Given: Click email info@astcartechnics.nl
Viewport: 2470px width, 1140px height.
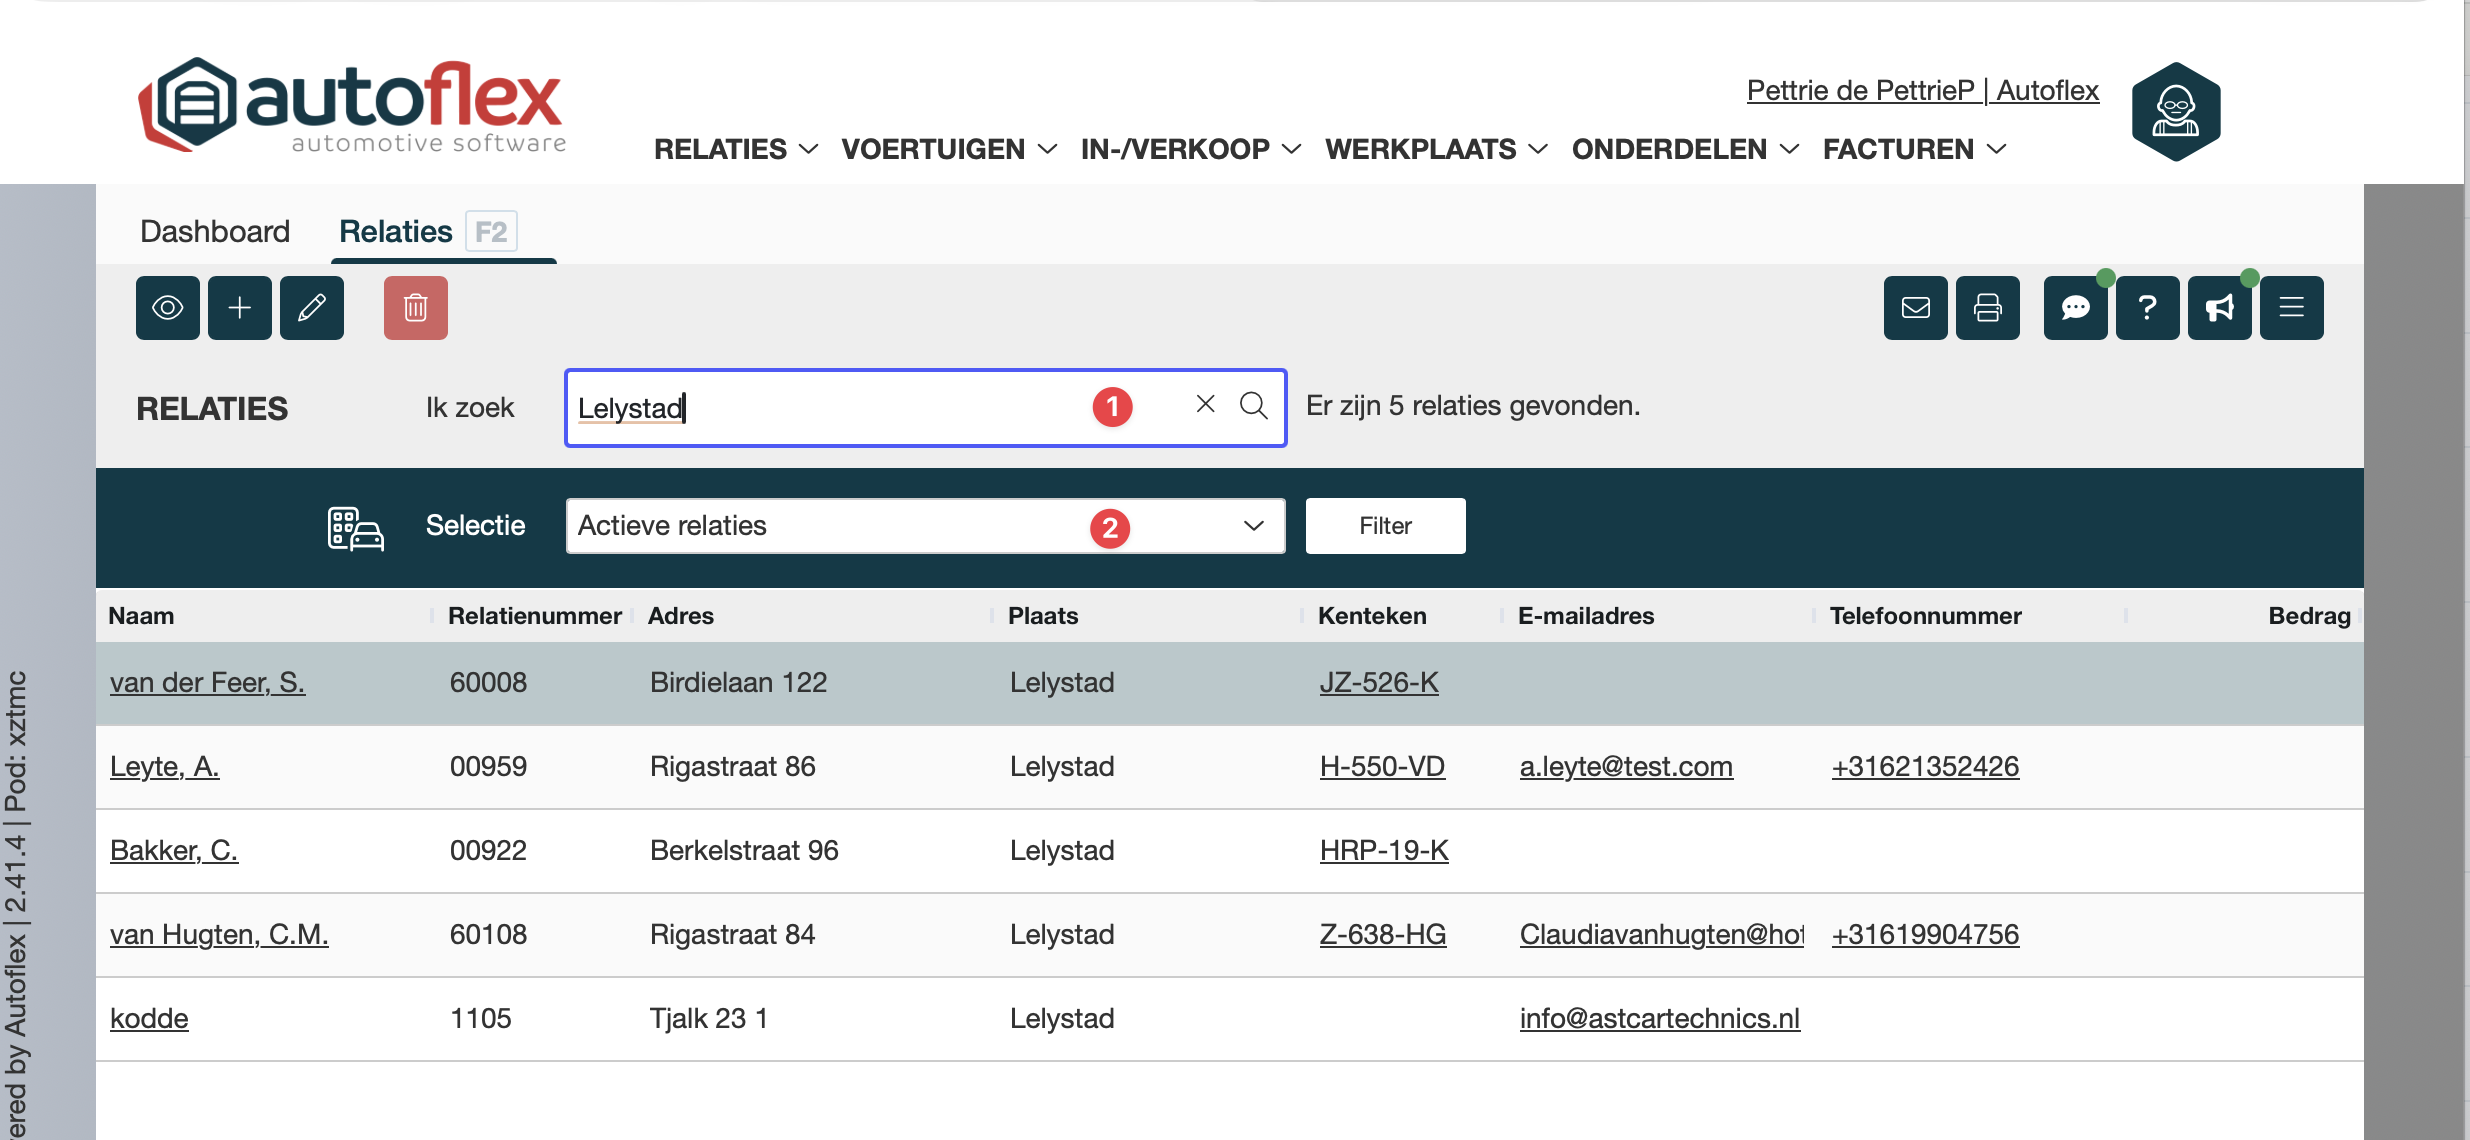Looking at the screenshot, I should (x=1660, y=1018).
